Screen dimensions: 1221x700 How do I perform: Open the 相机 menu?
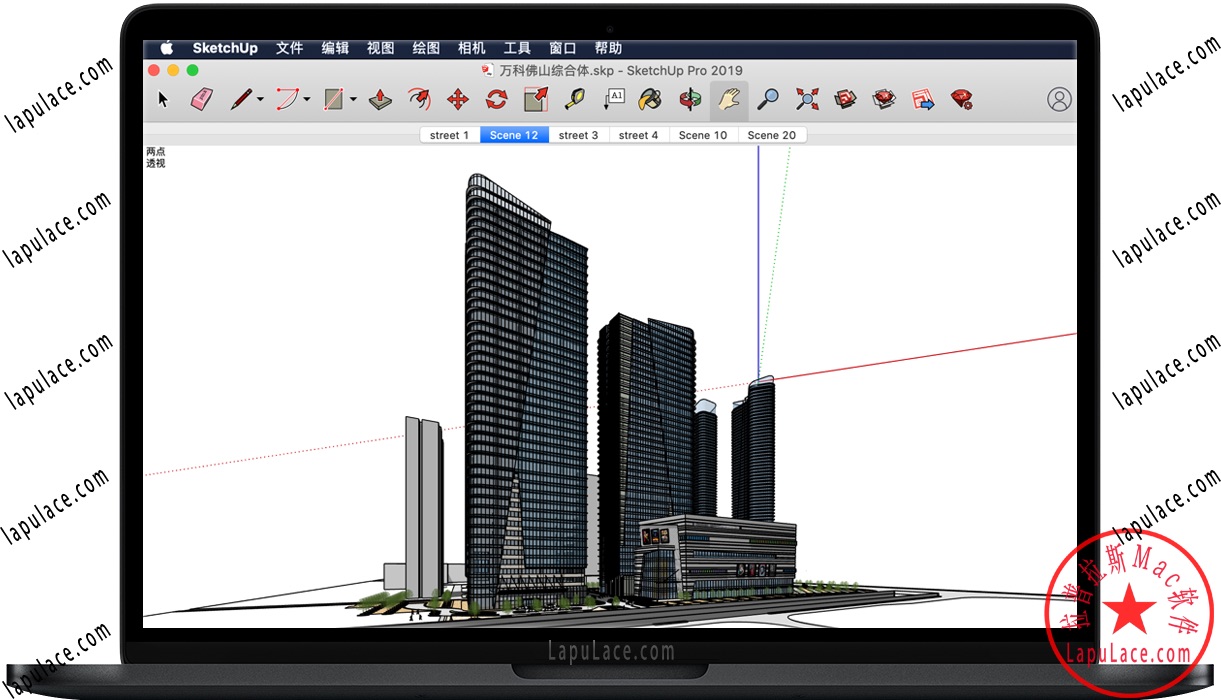point(471,48)
